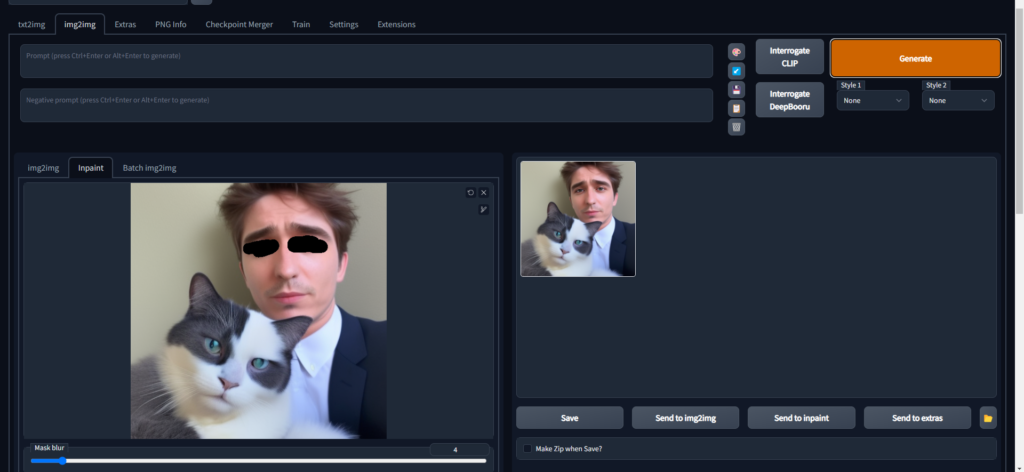Viewport: 1024px width, 472px height.
Task: Switch to the Batch img2img sub-tab
Action: point(150,168)
